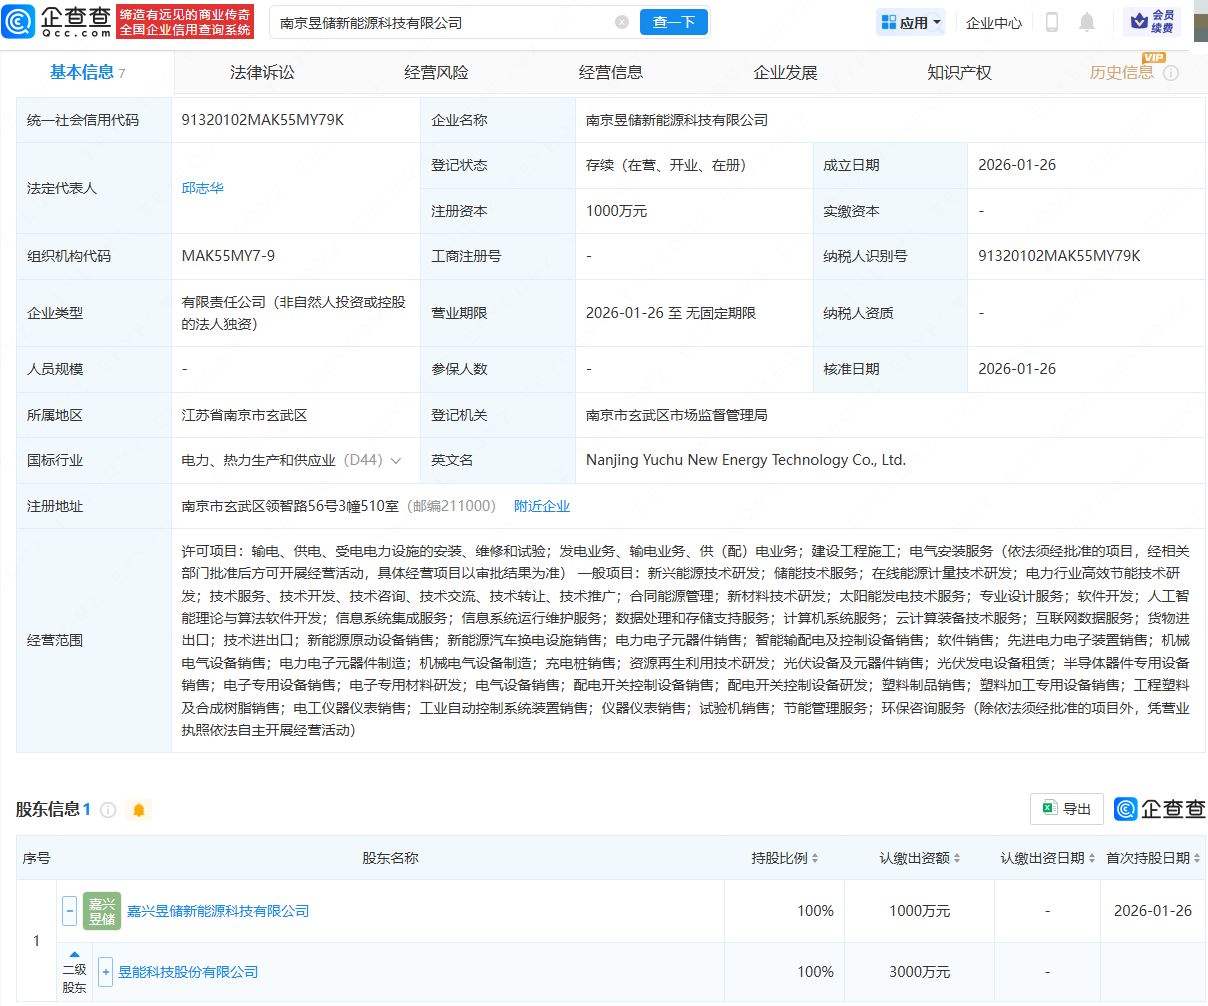
Task: Click the Qcc logo in header
Action: [58, 21]
